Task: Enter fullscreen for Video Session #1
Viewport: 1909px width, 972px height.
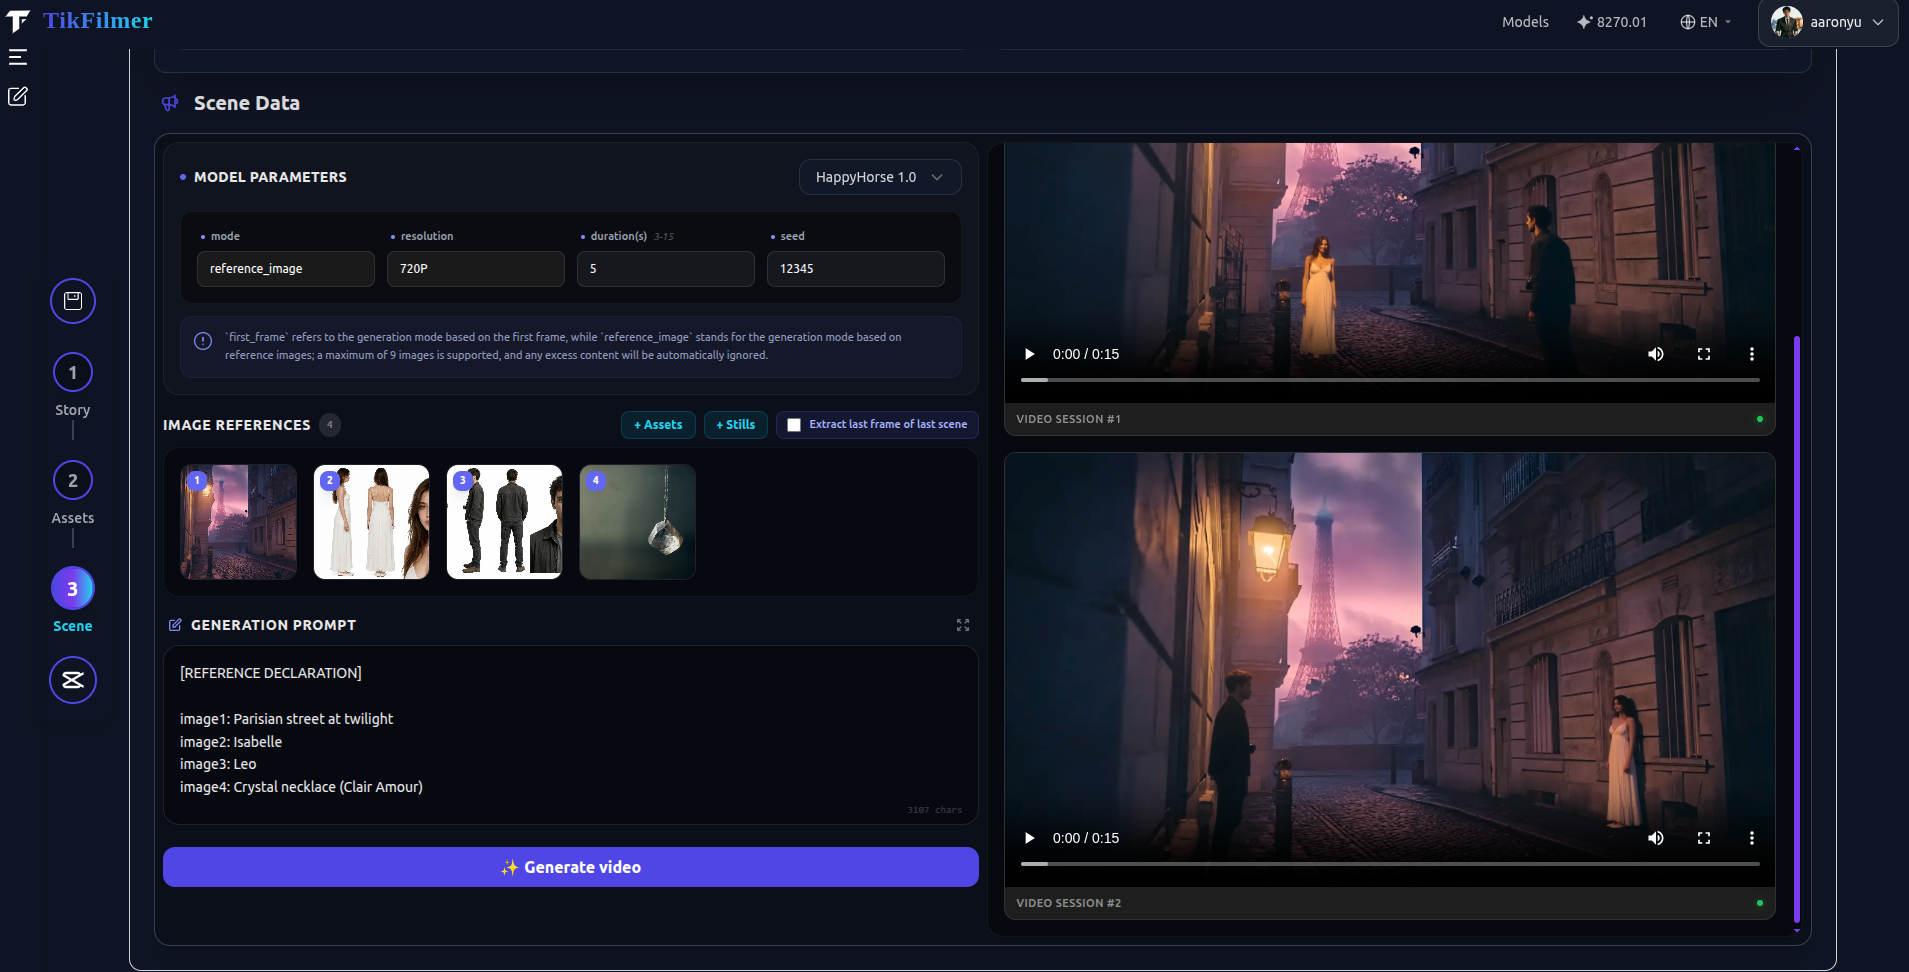Action: pos(1704,354)
